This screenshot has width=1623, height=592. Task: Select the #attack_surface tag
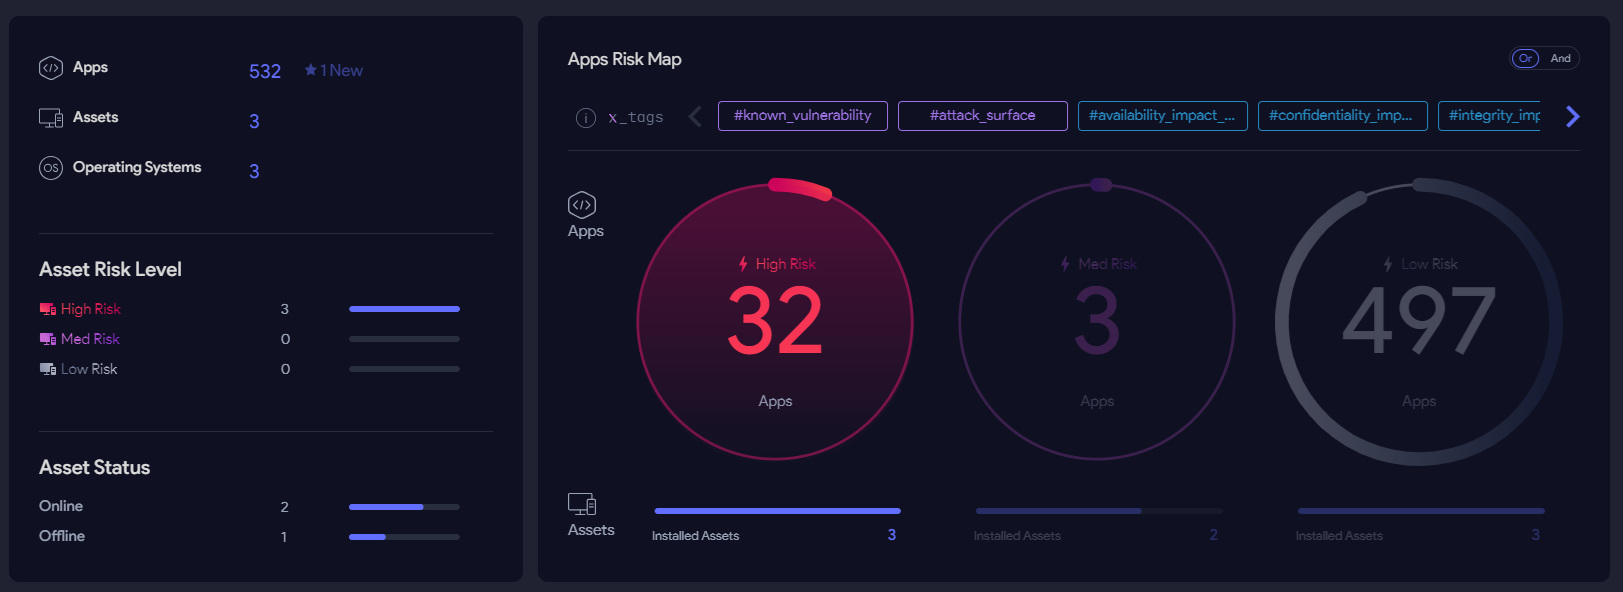[982, 116]
